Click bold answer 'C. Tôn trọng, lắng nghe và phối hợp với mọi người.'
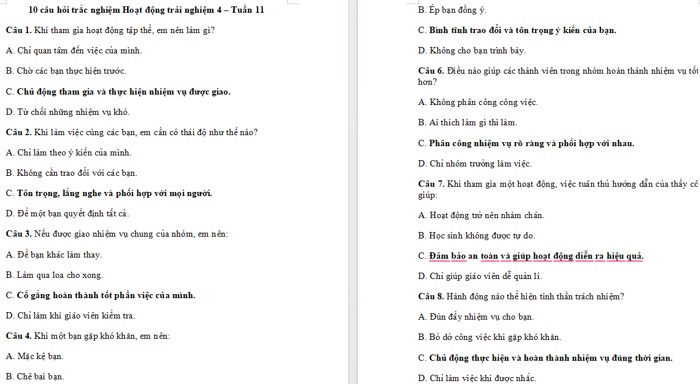Image resolution: width=700 pixels, height=384 pixels. point(109,193)
